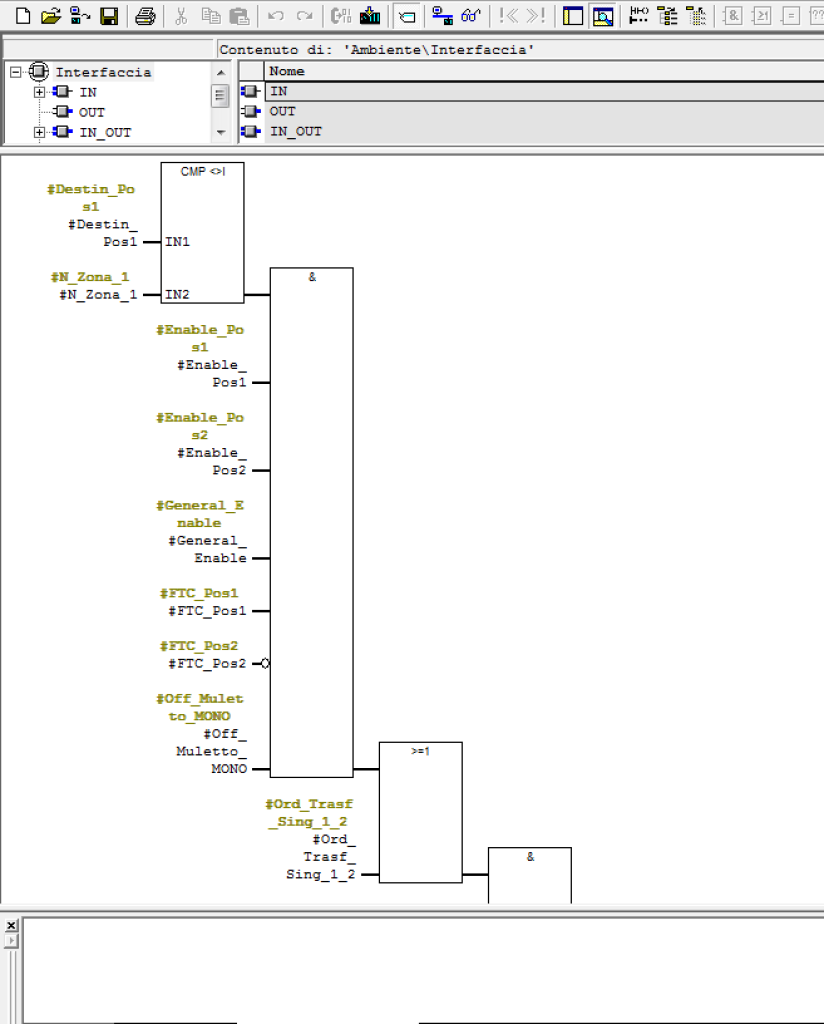
Task: Select the >=1 OR box
Action: [x=420, y=812]
